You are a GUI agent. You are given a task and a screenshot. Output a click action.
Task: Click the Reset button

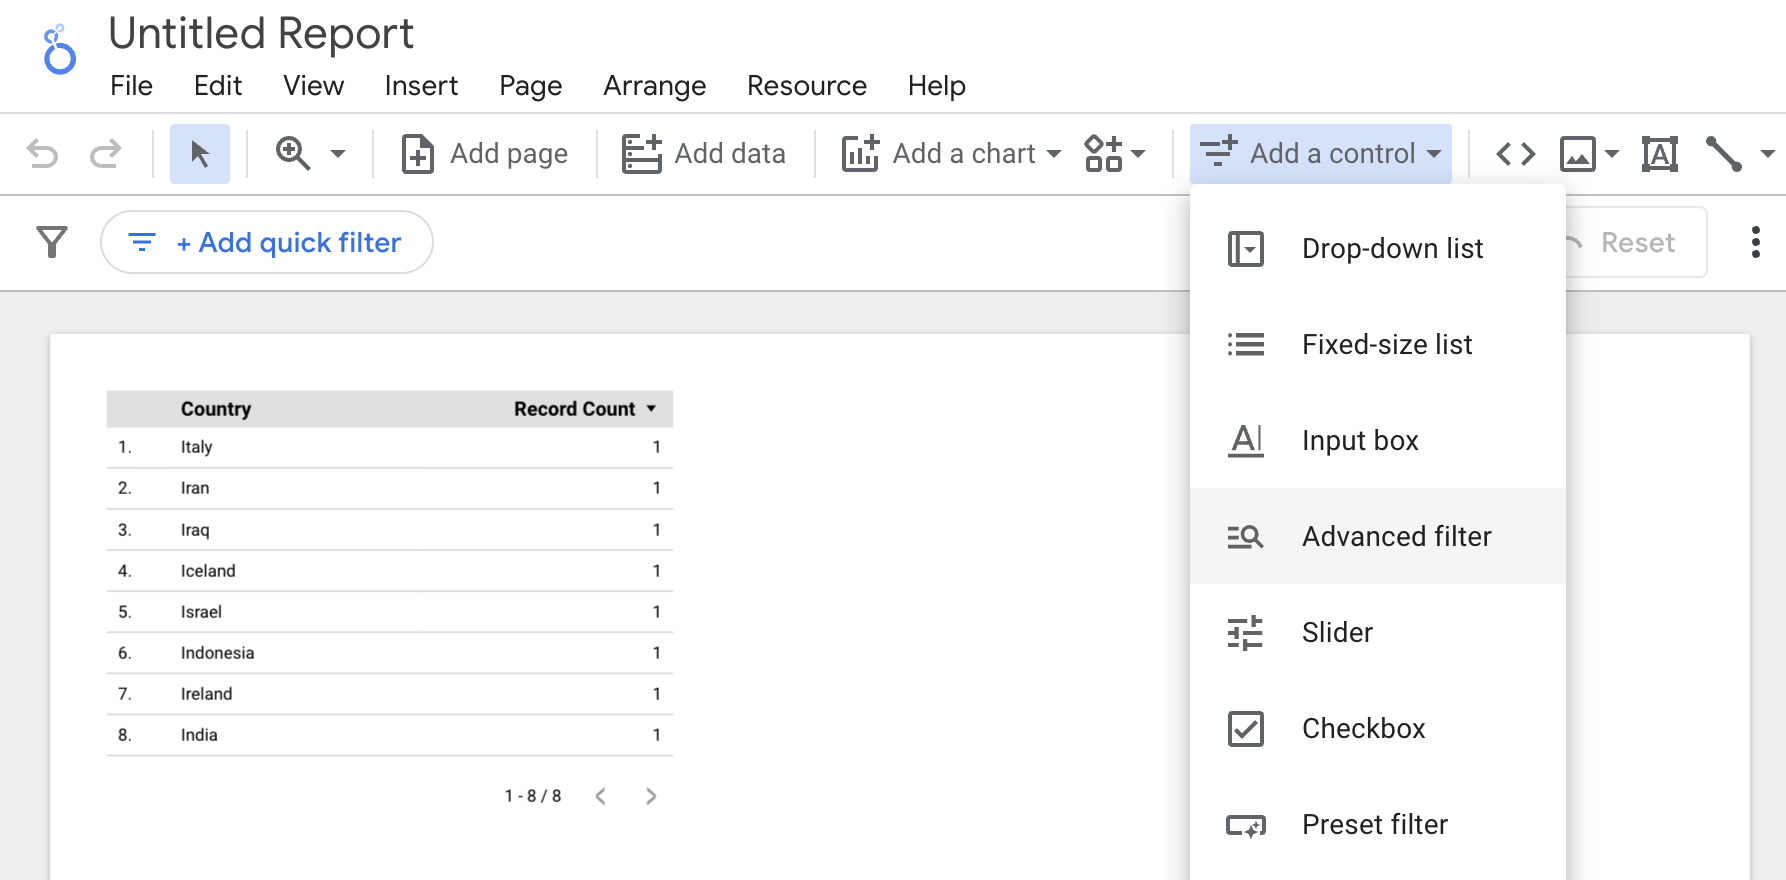point(1635,242)
